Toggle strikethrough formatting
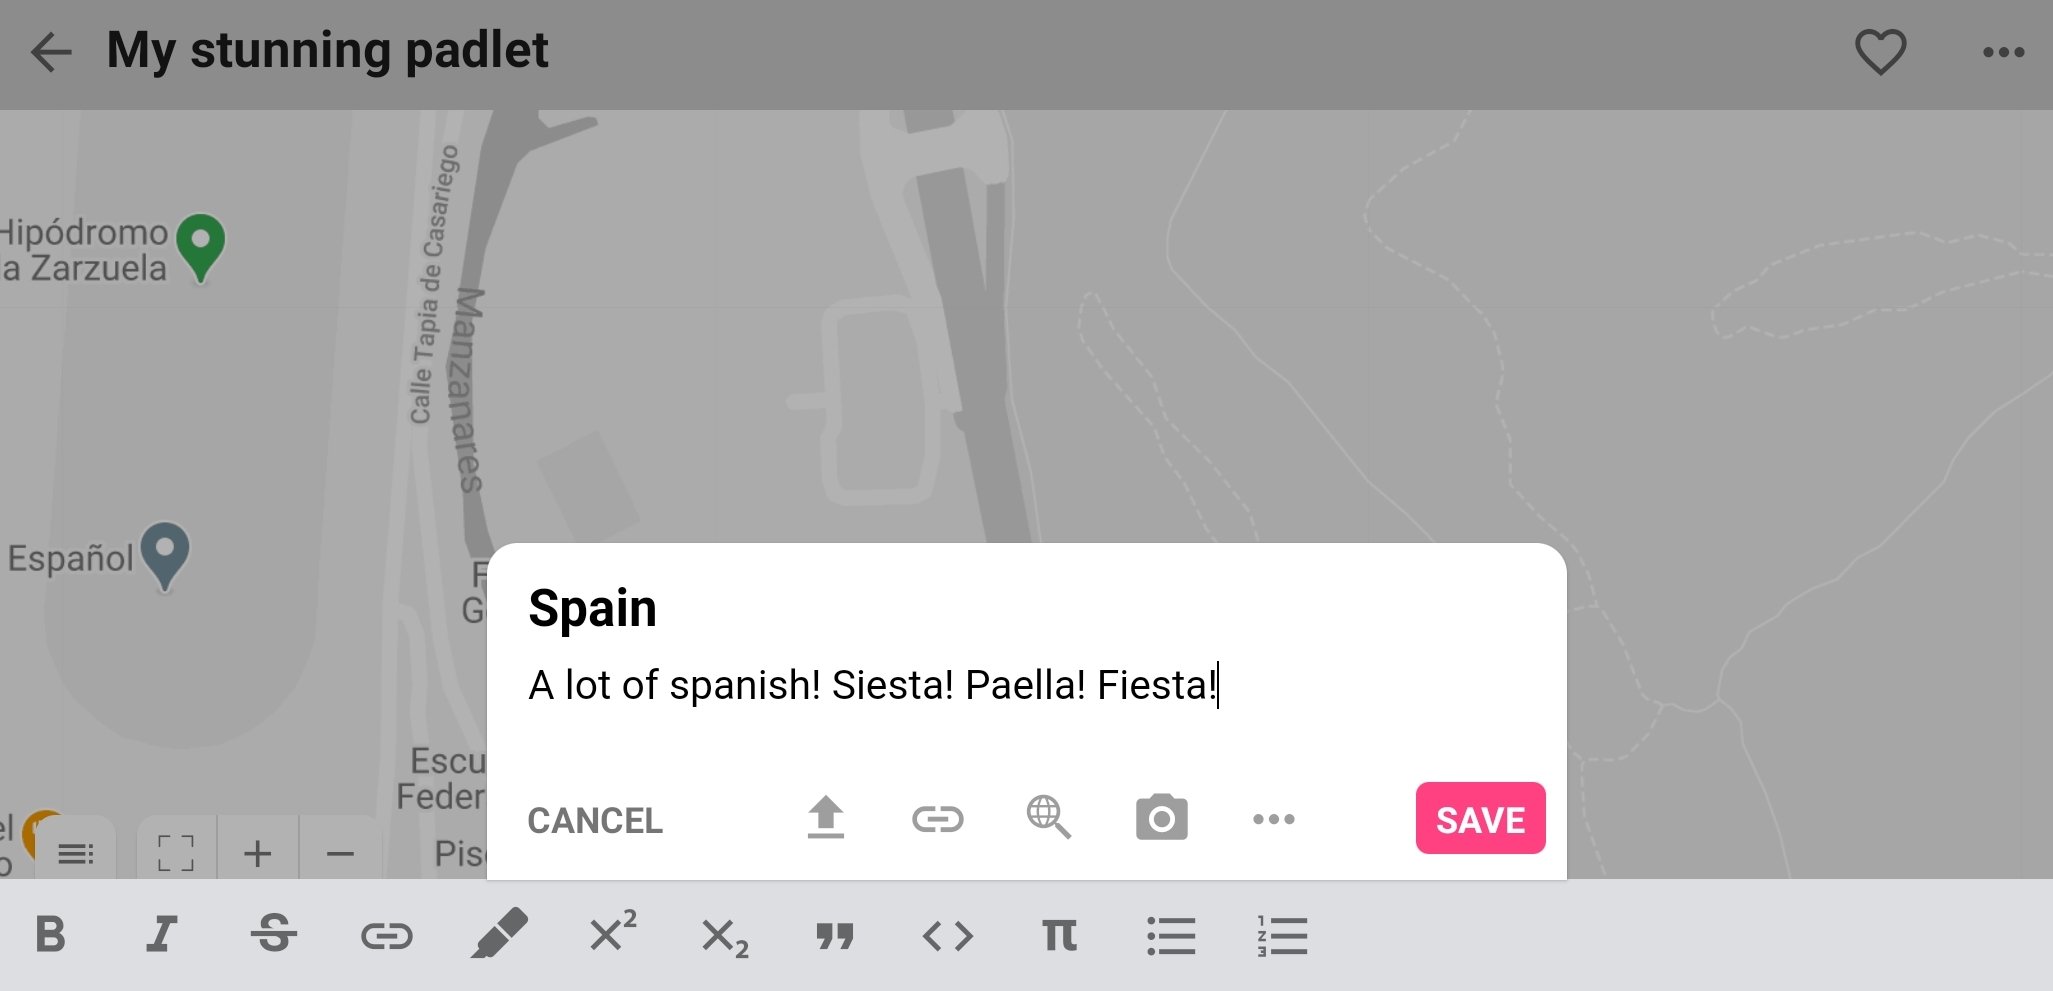The width and height of the screenshot is (2053, 991). click(x=274, y=936)
